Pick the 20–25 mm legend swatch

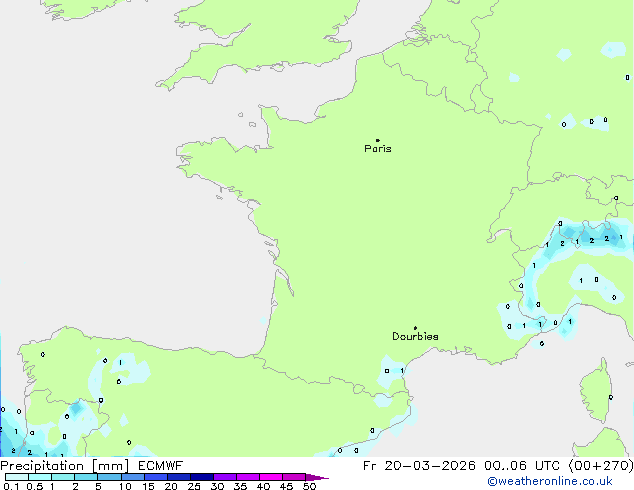click(179, 477)
